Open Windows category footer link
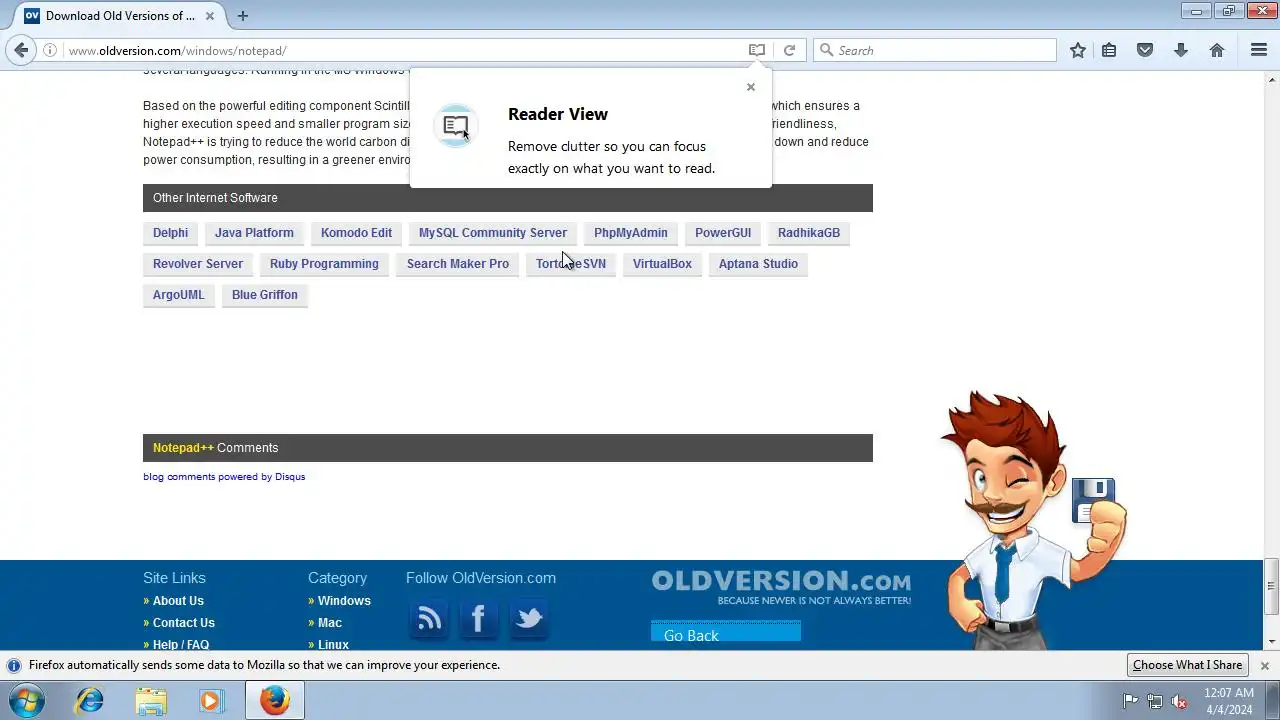1280x720 pixels. coord(344,601)
